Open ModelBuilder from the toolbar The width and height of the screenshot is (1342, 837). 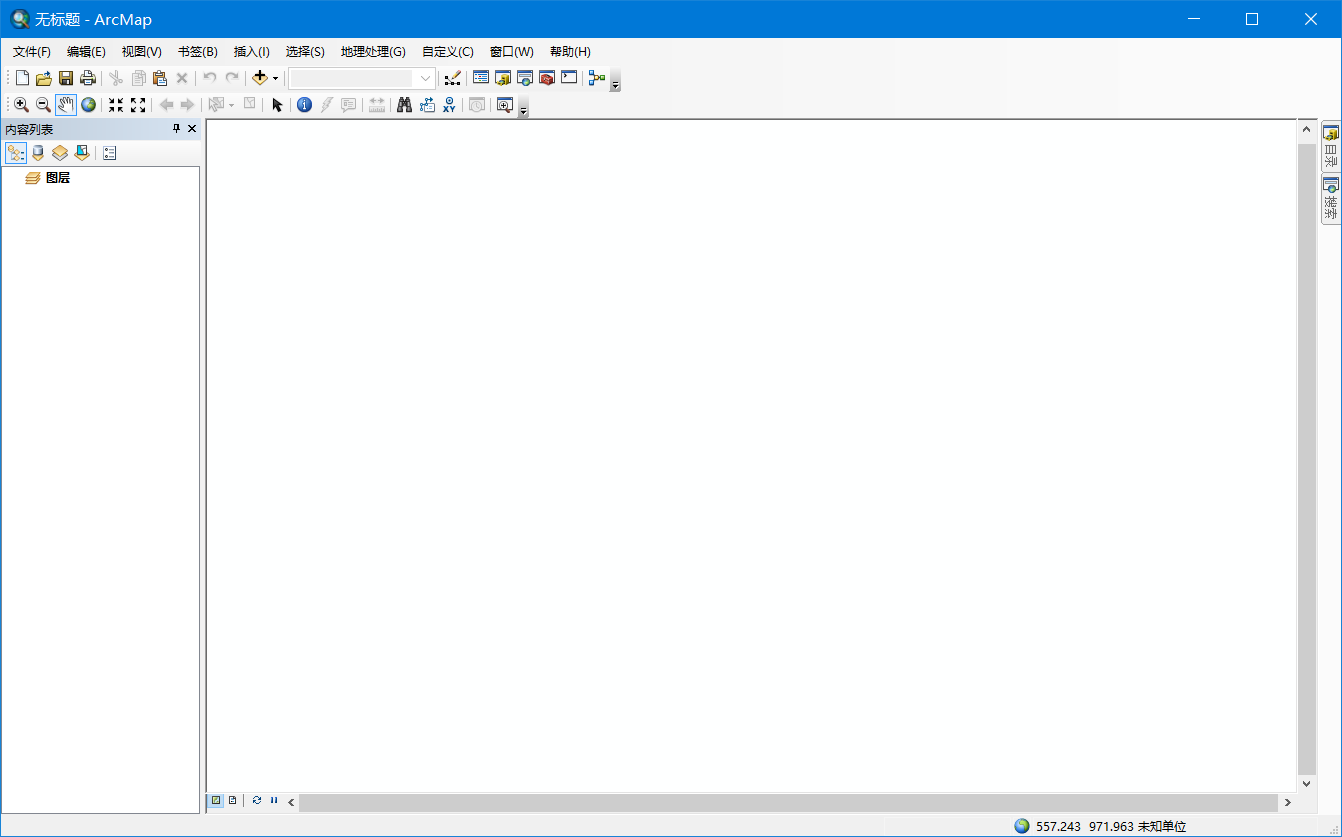click(597, 77)
